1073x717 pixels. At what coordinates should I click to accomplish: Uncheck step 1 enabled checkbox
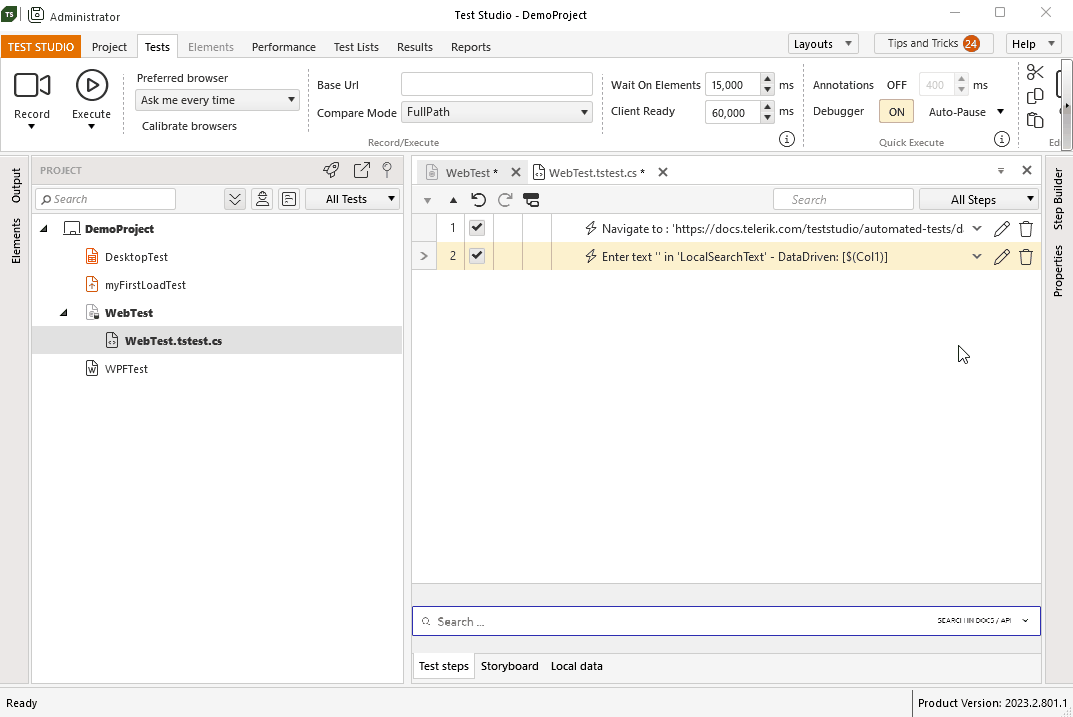click(477, 227)
